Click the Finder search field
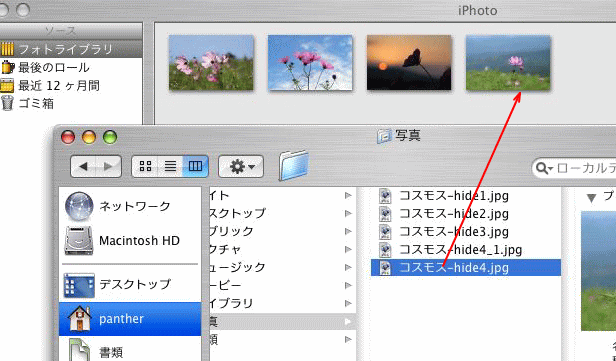 [x=574, y=168]
